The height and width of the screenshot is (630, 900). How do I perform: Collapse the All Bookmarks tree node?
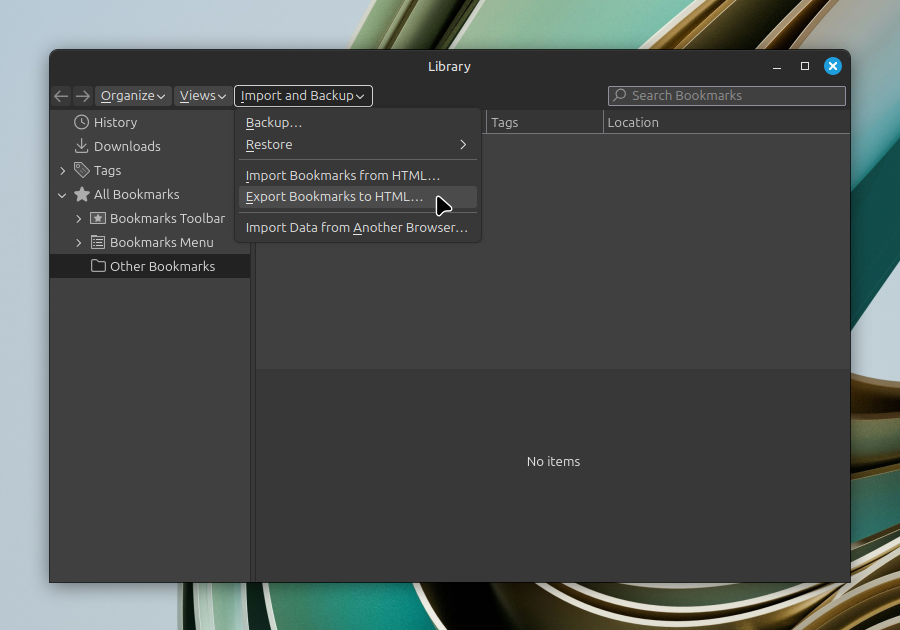click(62, 195)
